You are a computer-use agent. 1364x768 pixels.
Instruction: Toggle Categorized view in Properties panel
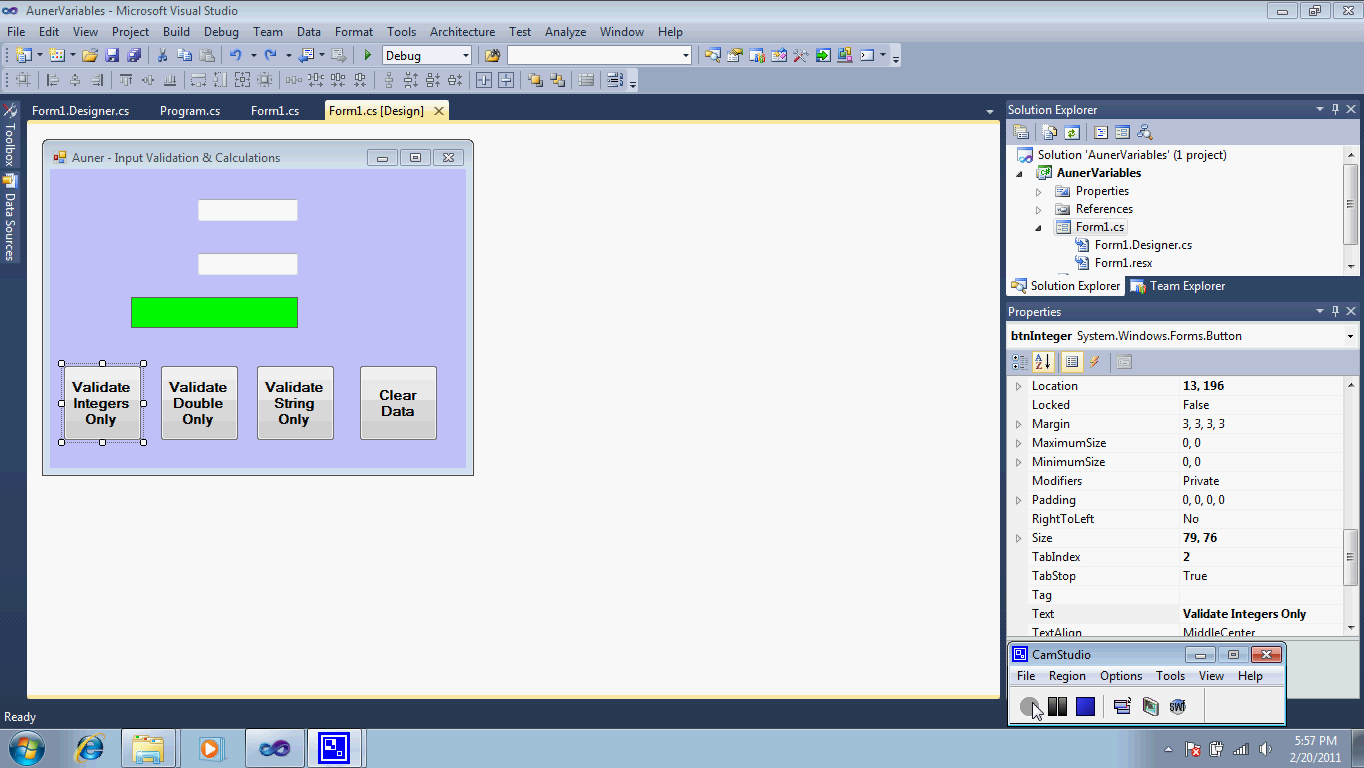(1019, 362)
